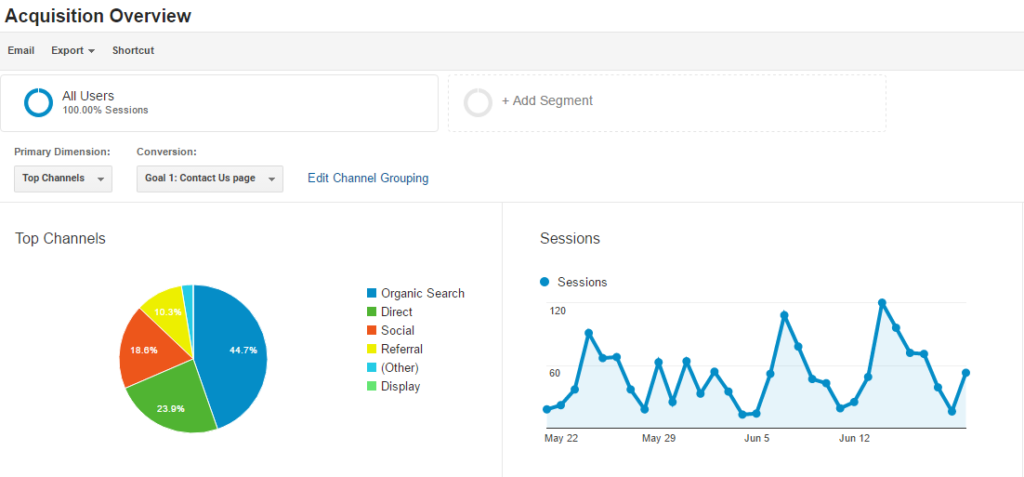Screen dimensions: 1024x477
Task: Click the Email toolbar option
Action: coord(21,50)
